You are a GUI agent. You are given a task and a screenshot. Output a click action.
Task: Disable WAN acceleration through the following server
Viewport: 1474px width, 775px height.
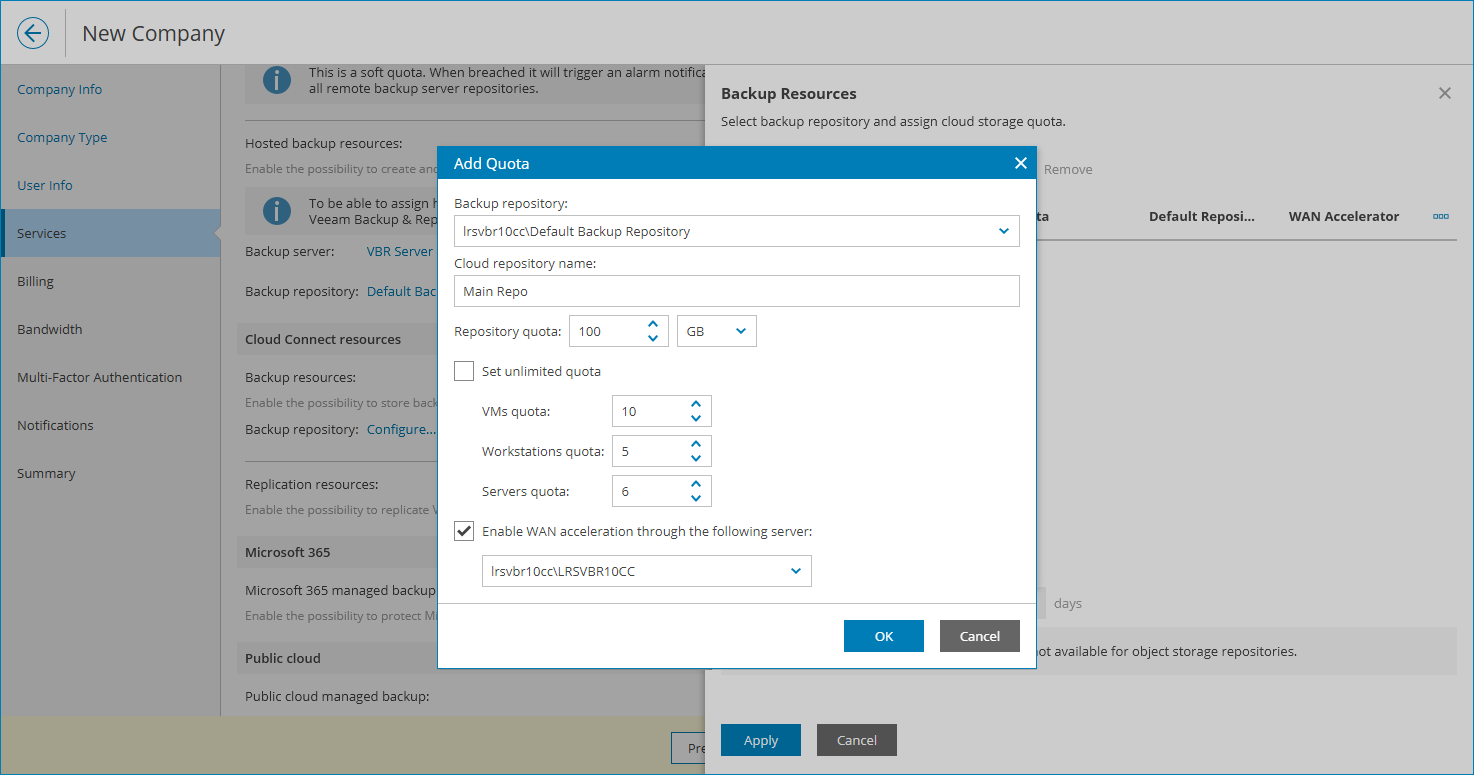464,531
